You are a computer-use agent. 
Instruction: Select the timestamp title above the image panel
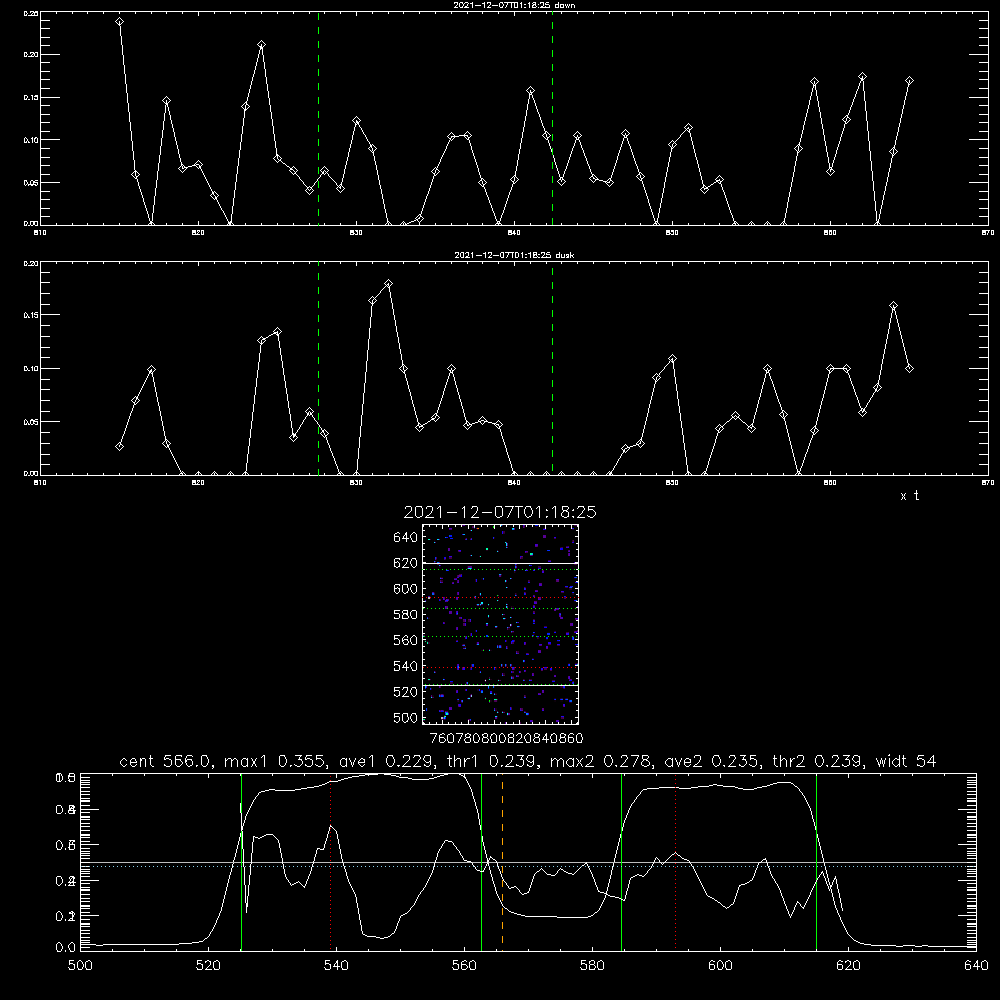[x=500, y=512]
